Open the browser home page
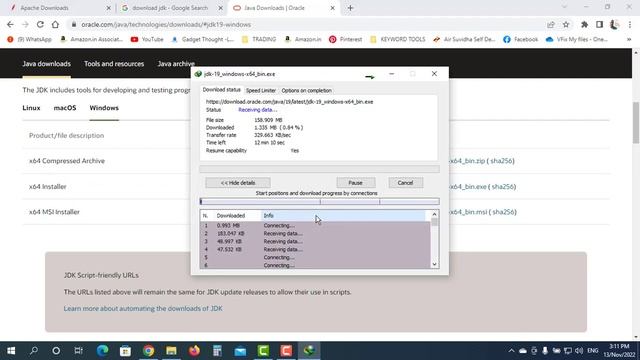 (x=55, y=24)
